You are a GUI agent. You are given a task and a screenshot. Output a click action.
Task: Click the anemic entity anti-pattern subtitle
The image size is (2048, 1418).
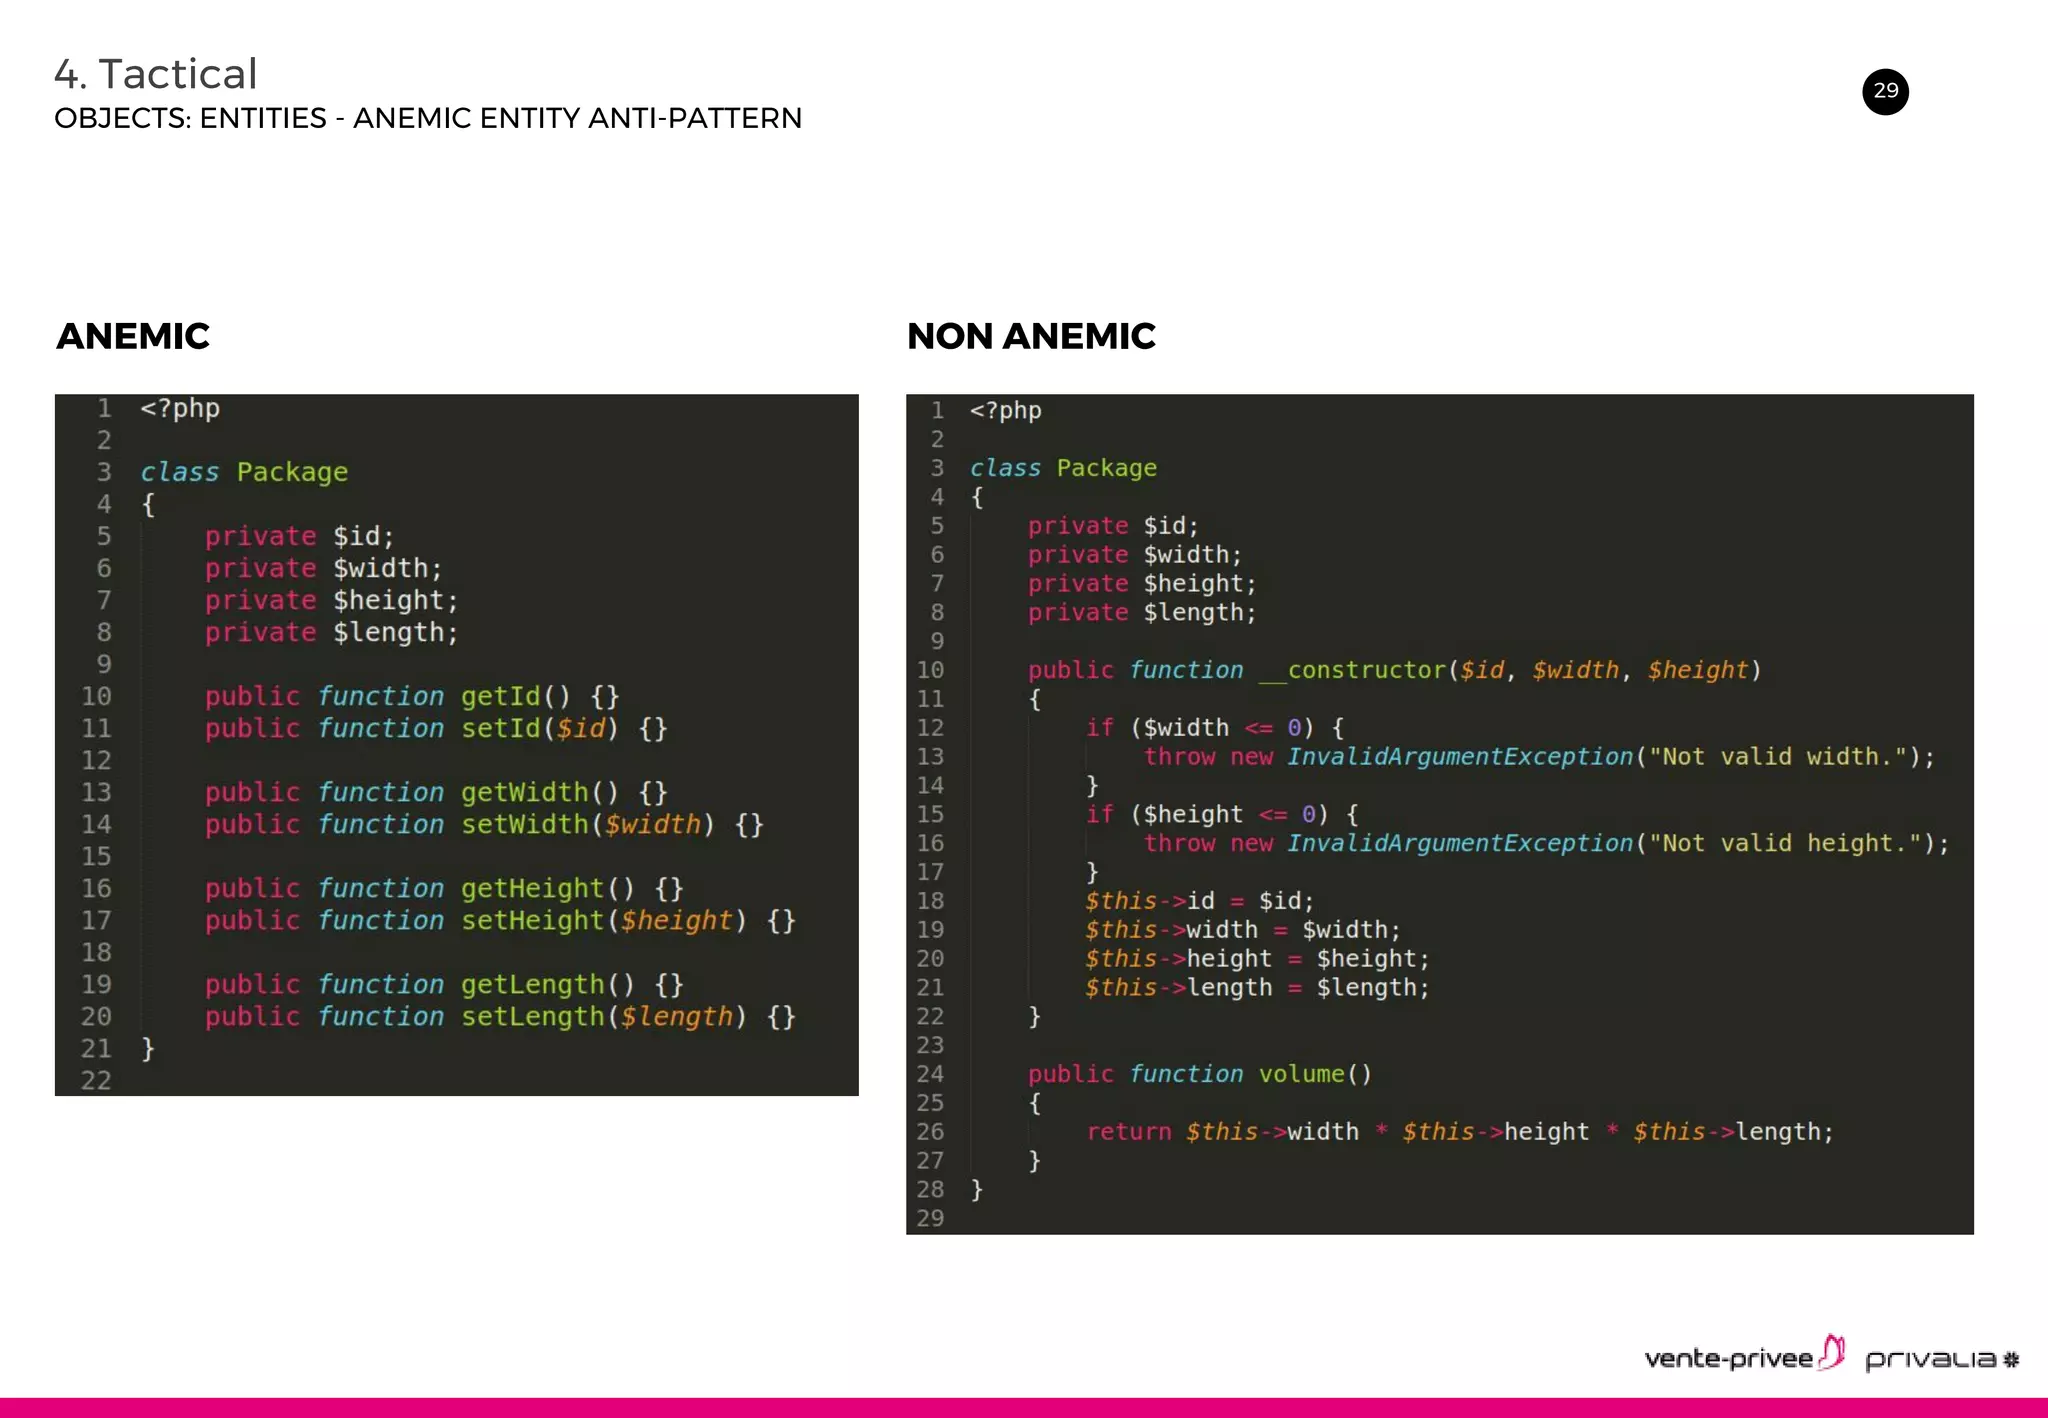[428, 118]
